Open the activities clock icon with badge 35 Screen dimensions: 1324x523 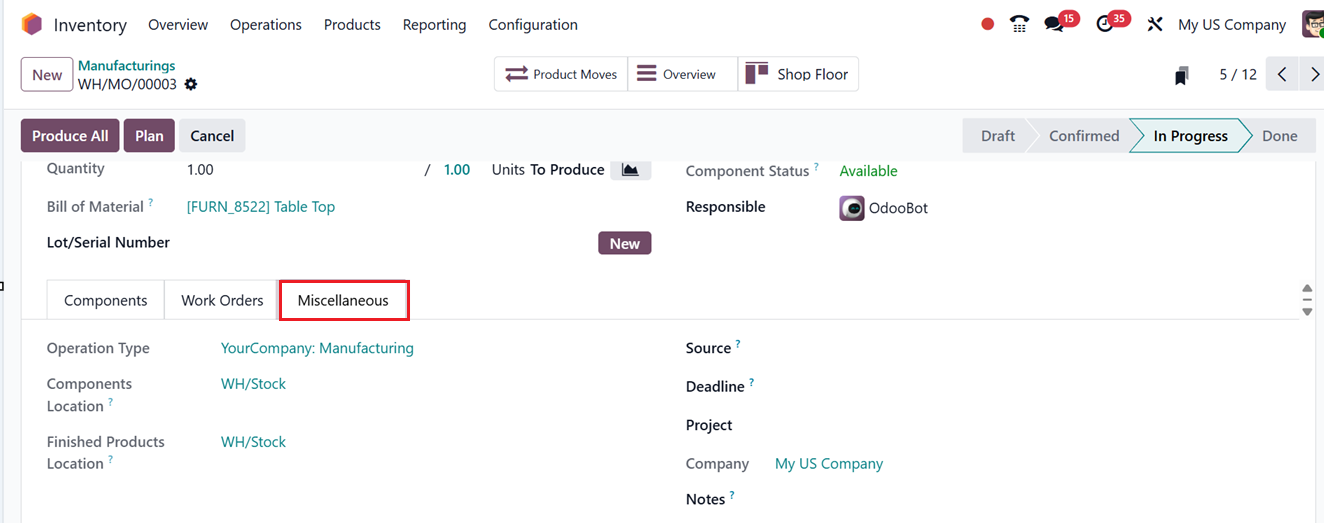point(1105,24)
